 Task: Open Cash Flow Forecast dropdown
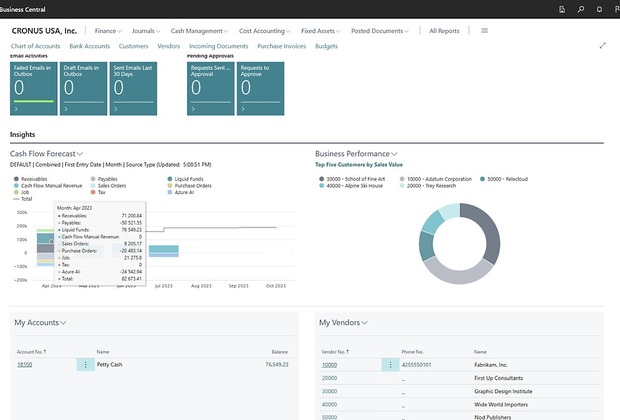46,153
